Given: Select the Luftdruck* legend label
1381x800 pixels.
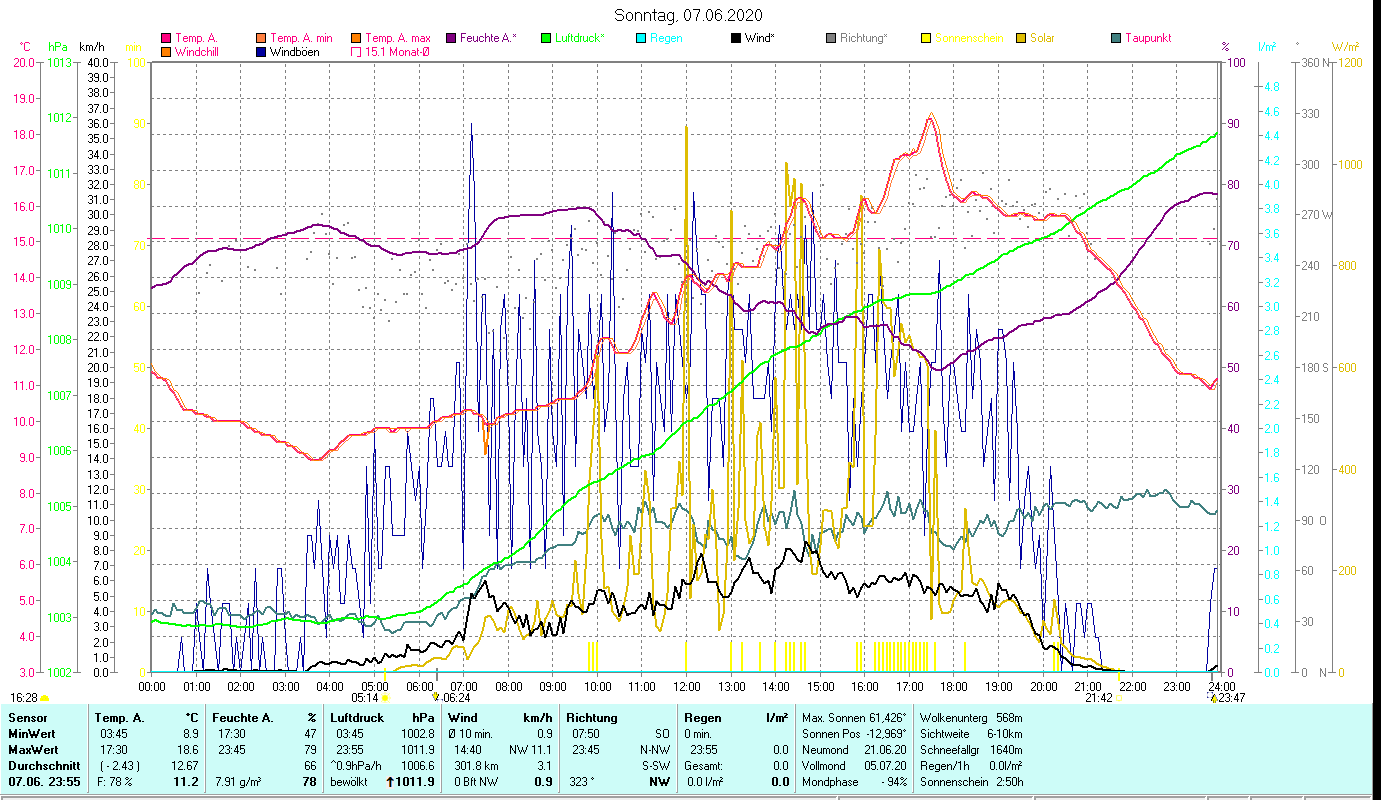Looking at the screenshot, I should [581, 39].
